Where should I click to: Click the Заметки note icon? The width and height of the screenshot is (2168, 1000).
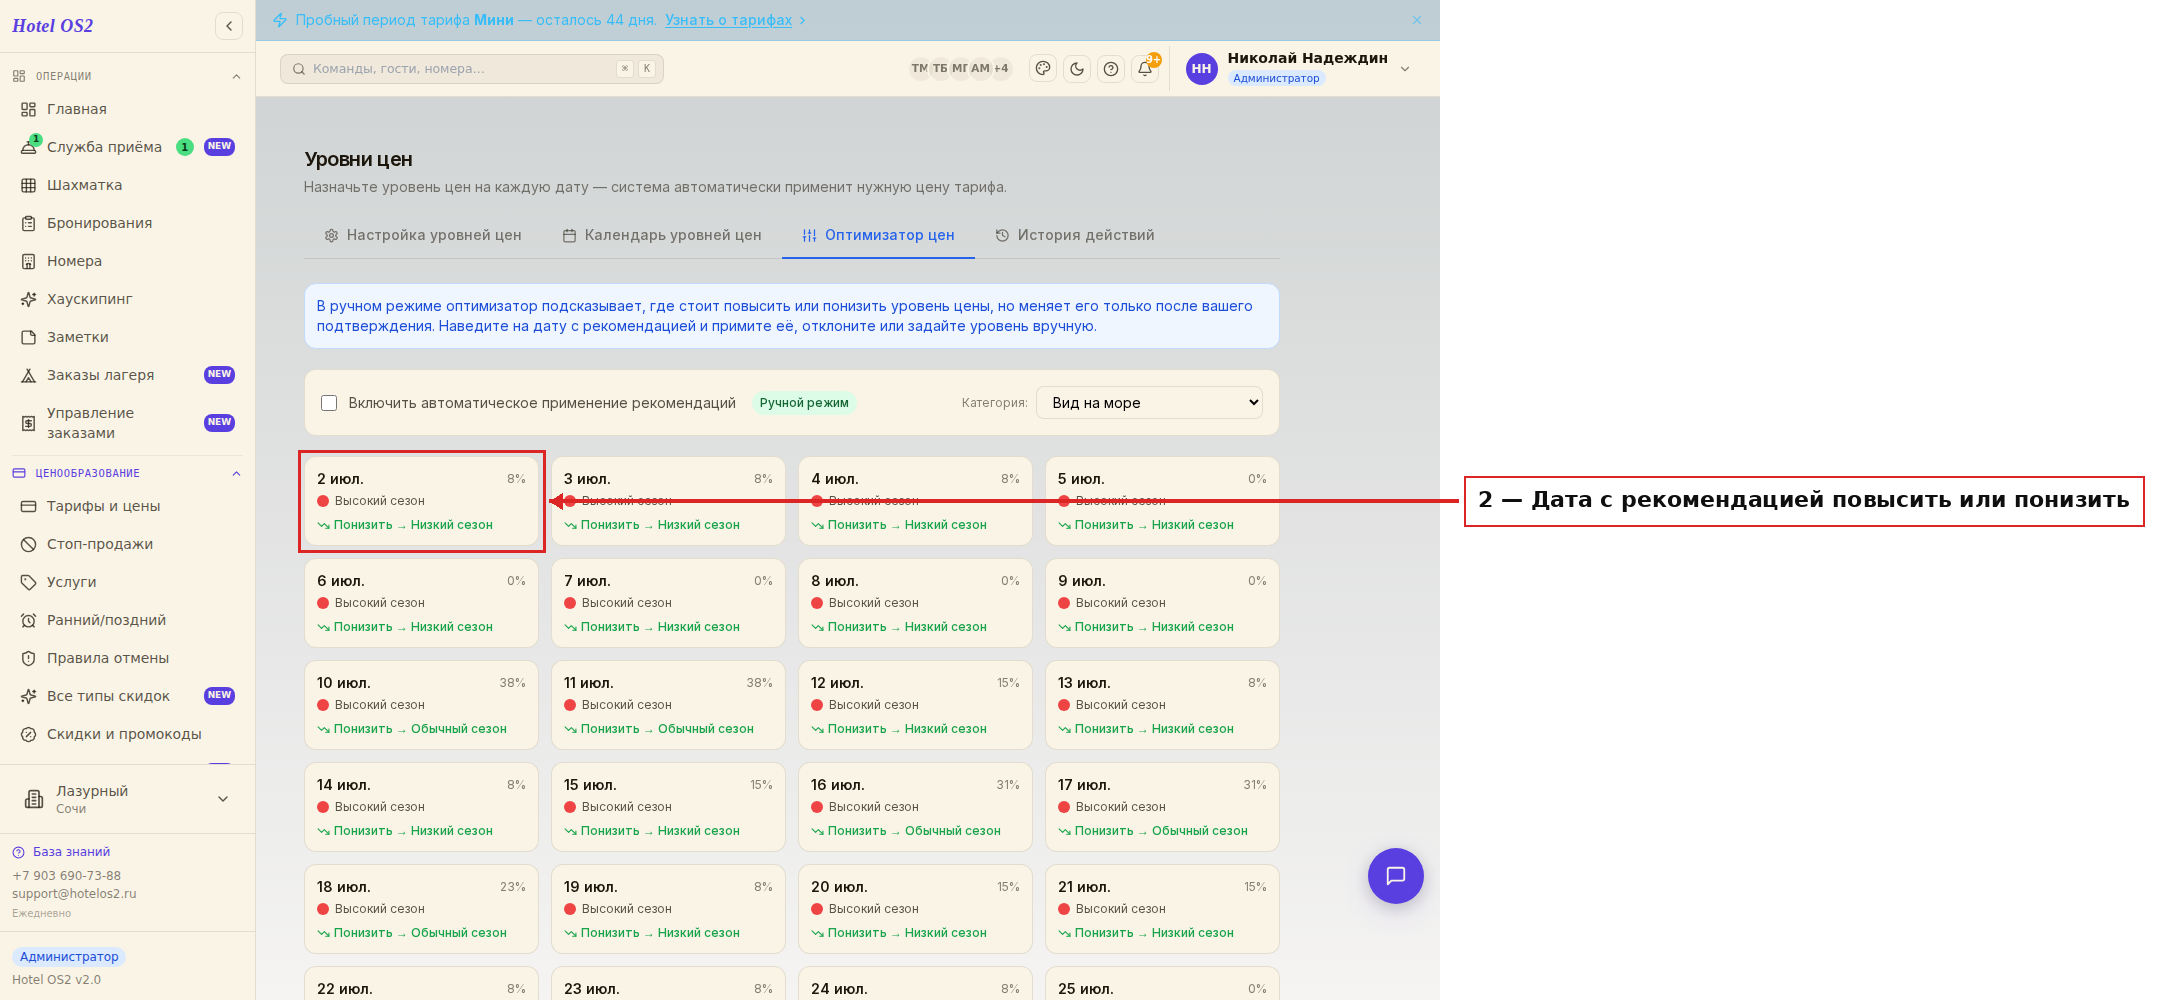pos(29,337)
